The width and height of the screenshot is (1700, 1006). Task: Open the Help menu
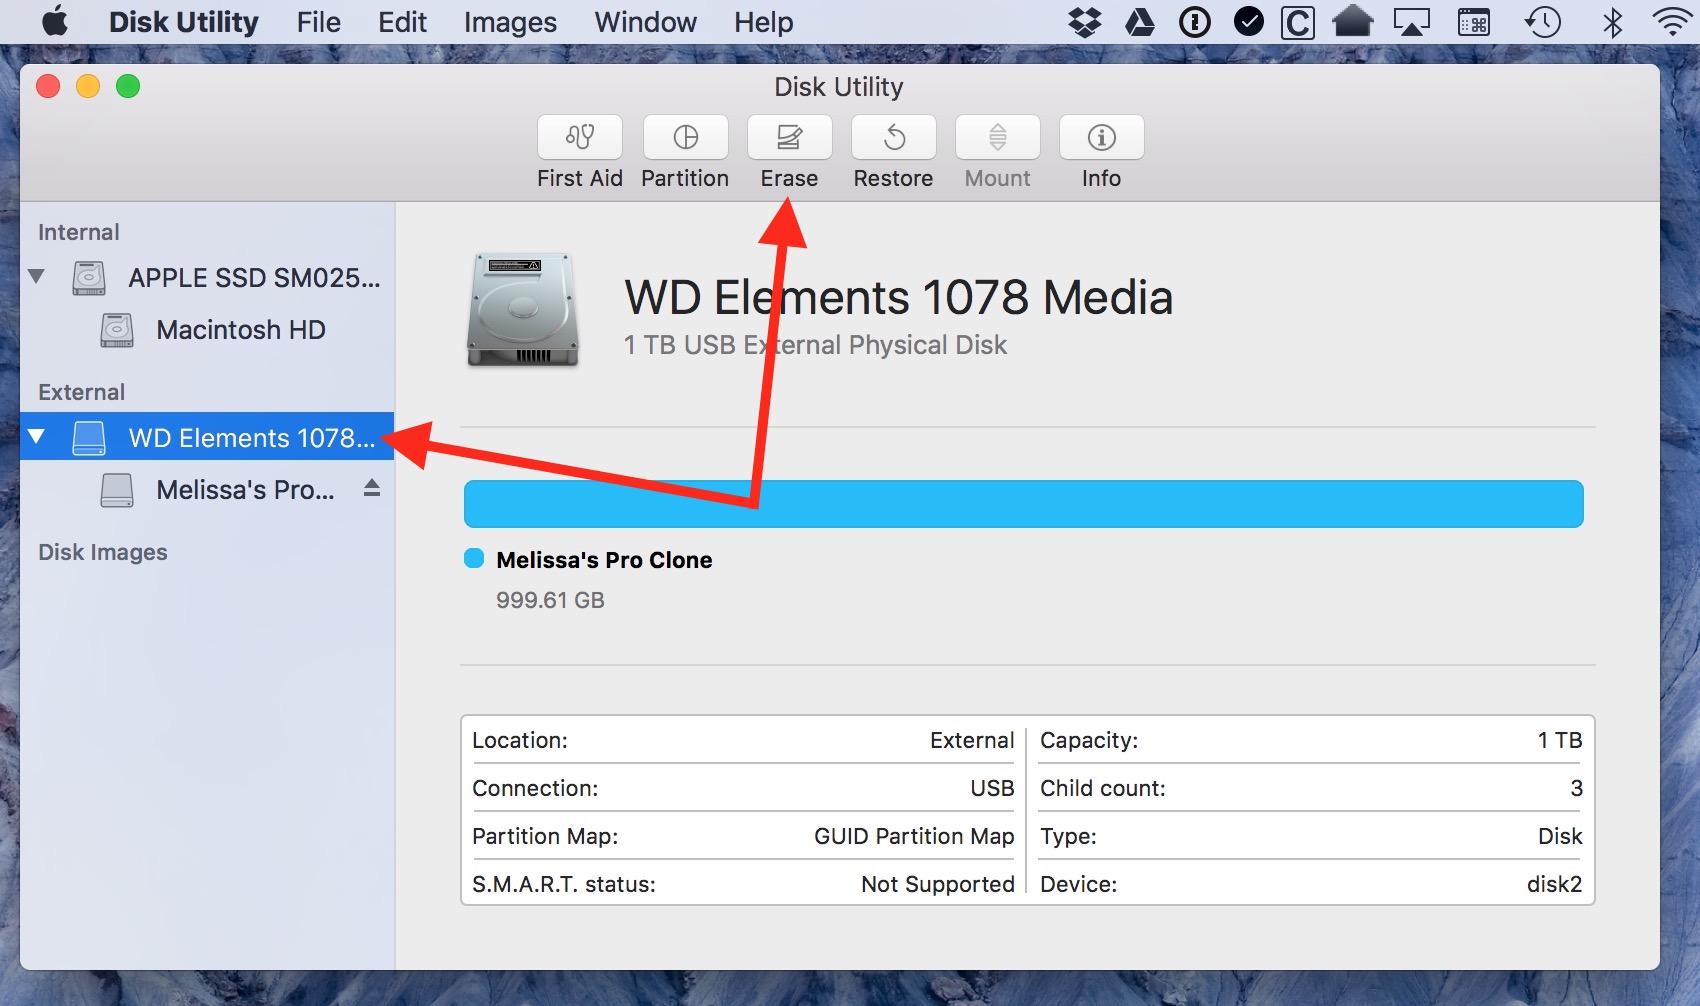[x=764, y=22]
